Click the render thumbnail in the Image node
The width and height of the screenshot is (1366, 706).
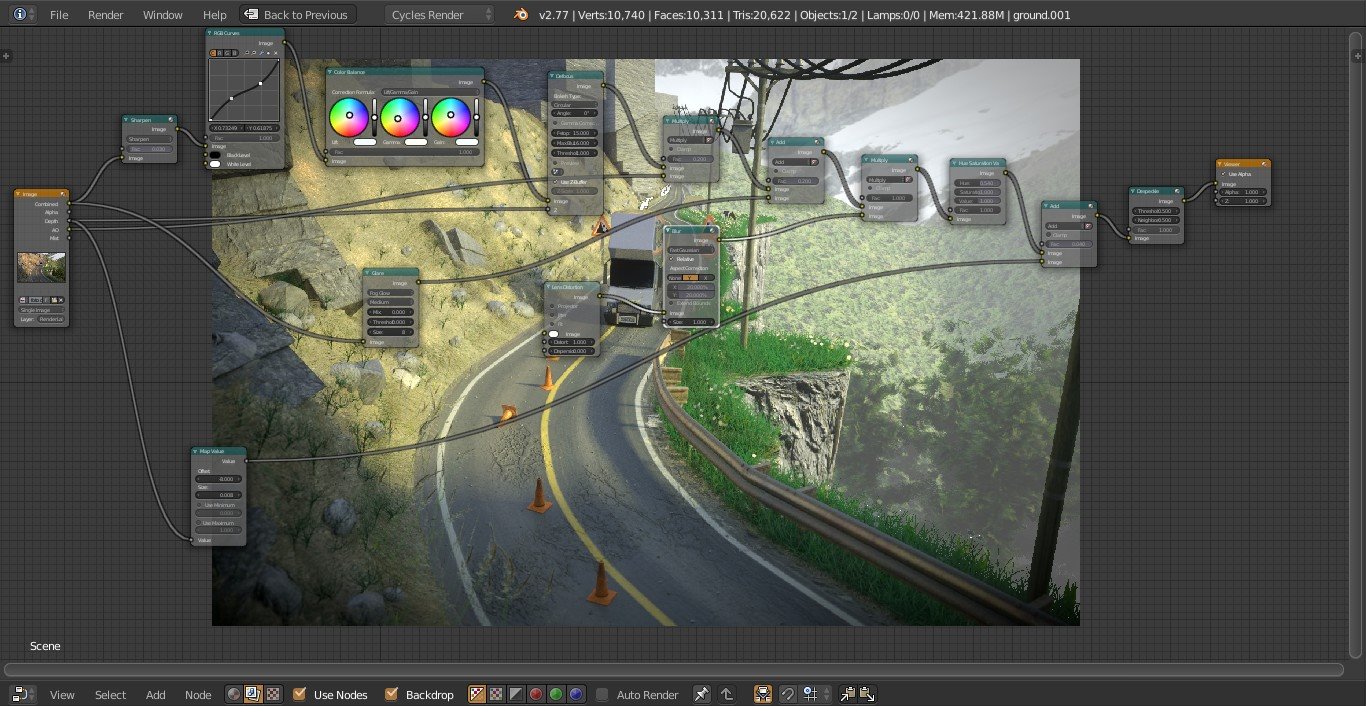[x=41, y=267]
